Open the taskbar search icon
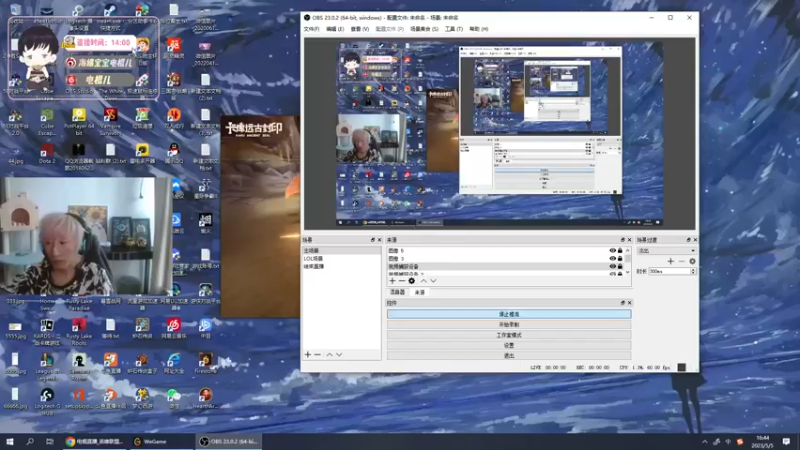800x450 pixels. pyautogui.click(x=30, y=441)
